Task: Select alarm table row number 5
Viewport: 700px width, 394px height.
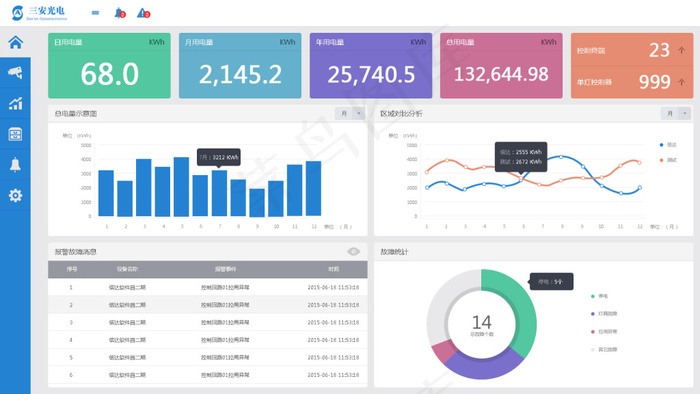Action: (x=208, y=357)
